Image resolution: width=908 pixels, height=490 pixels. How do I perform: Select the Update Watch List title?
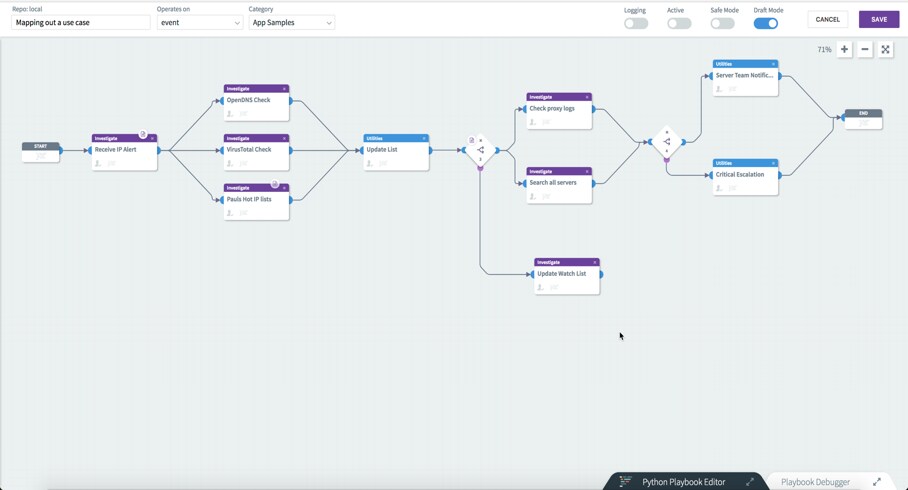(562, 273)
